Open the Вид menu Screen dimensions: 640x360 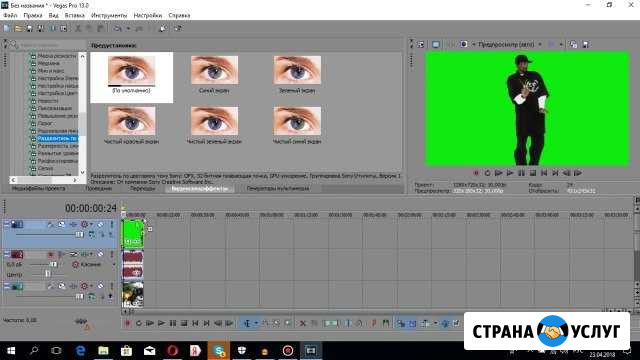pyautogui.click(x=53, y=15)
